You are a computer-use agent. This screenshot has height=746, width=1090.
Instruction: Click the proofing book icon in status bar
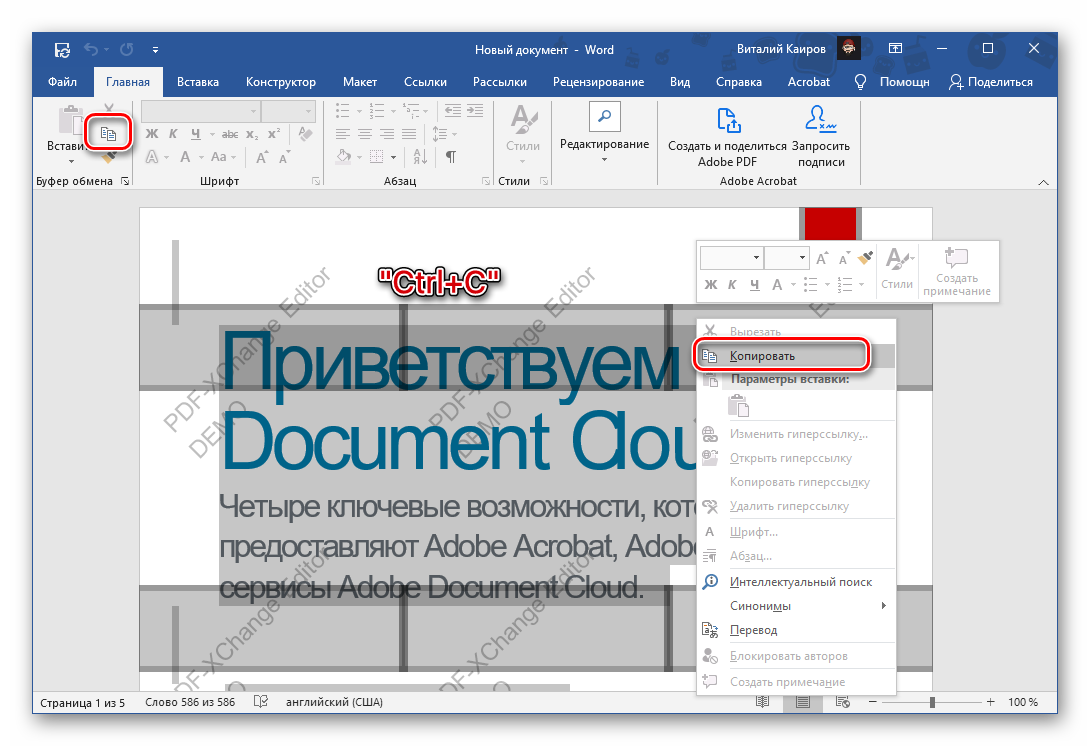[x=261, y=702]
